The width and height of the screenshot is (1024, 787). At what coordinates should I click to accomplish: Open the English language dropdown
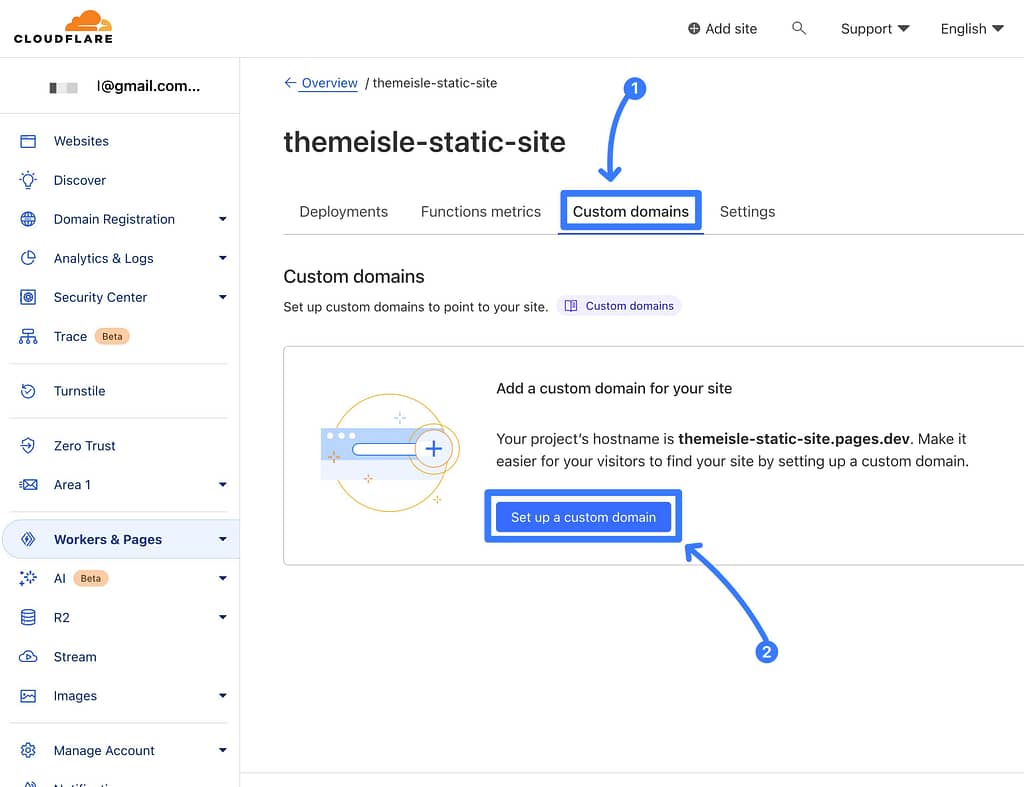coord(972,29)
